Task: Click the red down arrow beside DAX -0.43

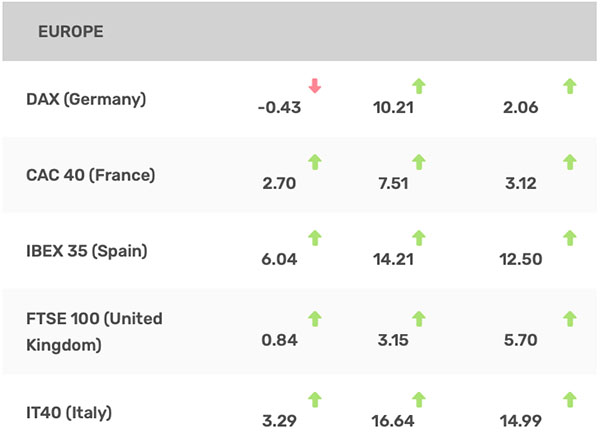Action: (x=315, y=86)
